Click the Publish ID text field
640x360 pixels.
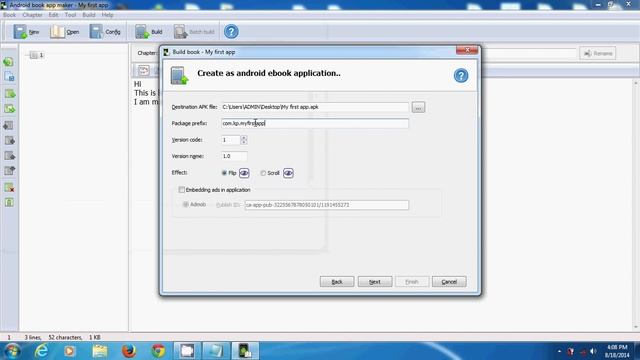tap(327, 205)
